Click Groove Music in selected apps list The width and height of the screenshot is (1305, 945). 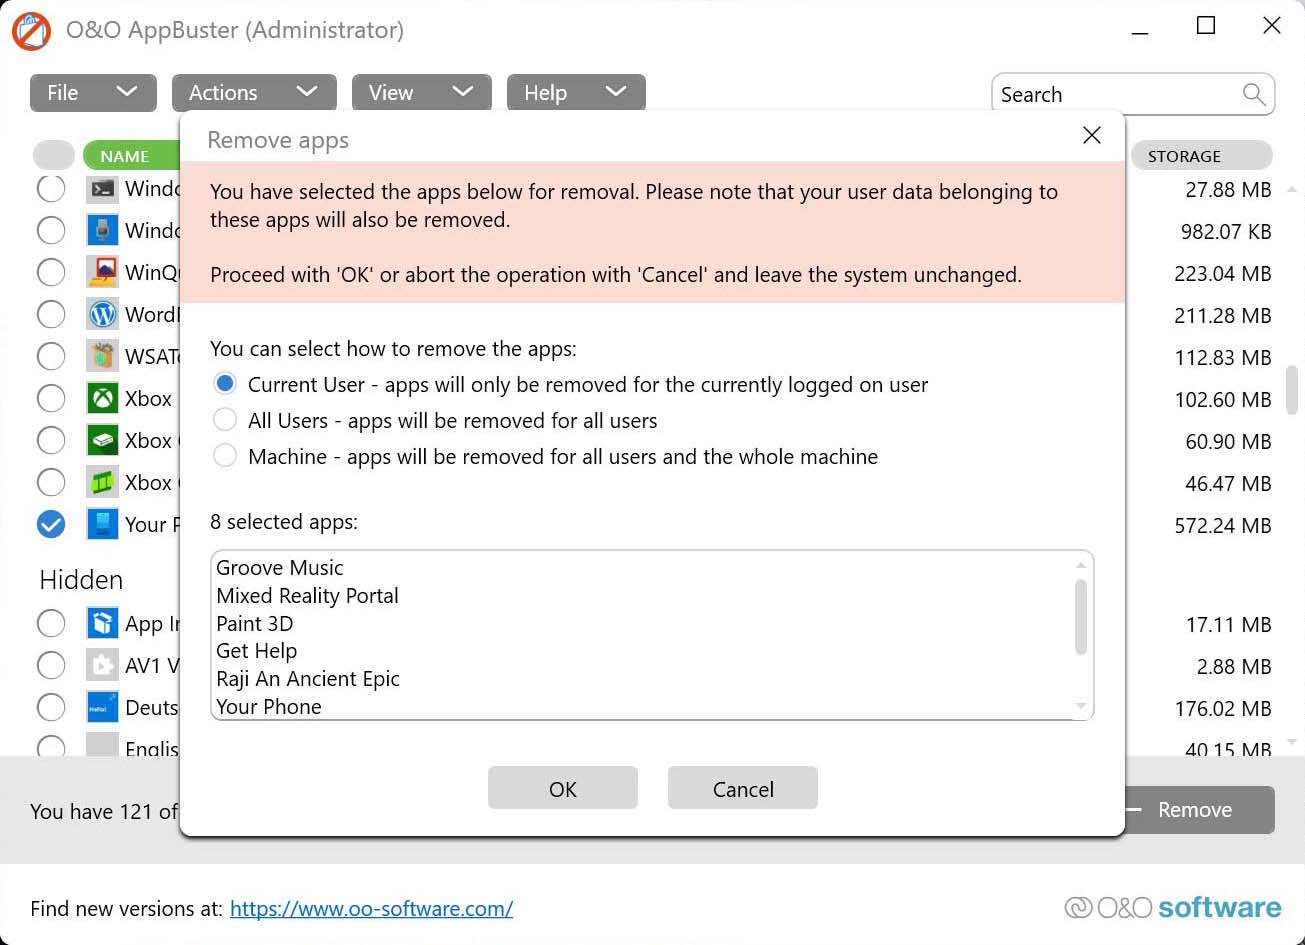(279, 567)
